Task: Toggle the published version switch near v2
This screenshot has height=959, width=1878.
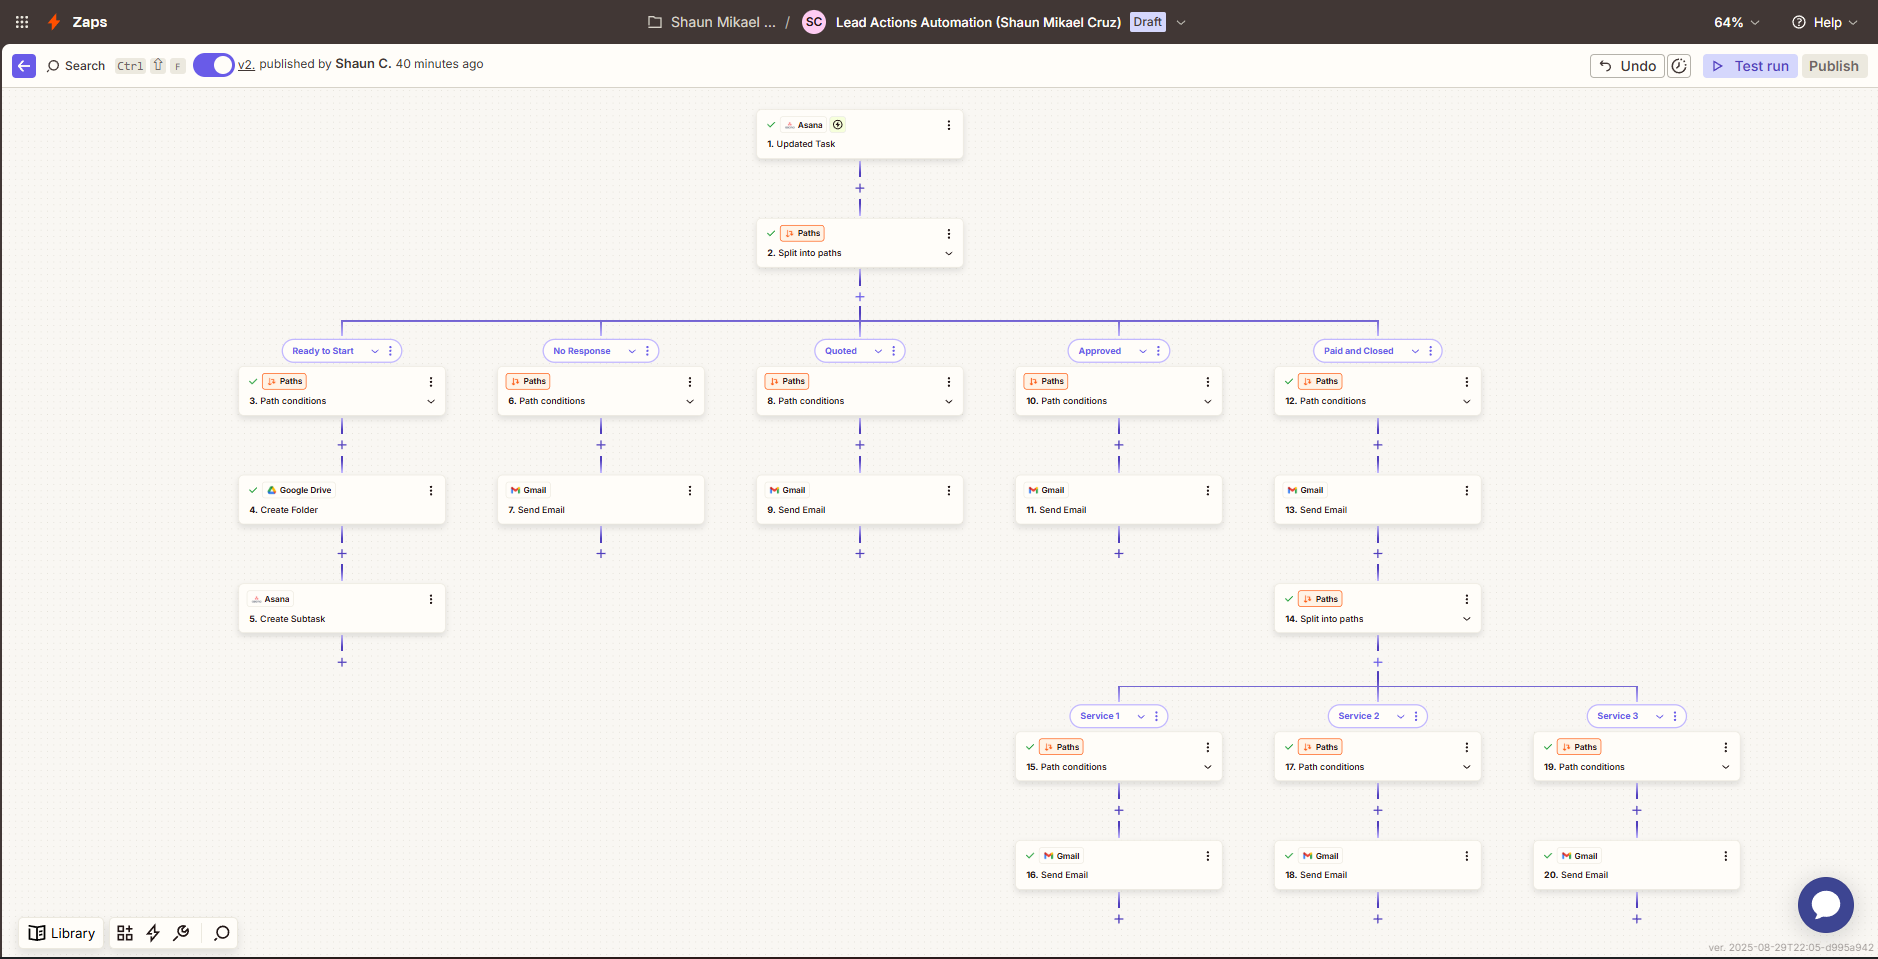Action: click(x=213, y=64)
